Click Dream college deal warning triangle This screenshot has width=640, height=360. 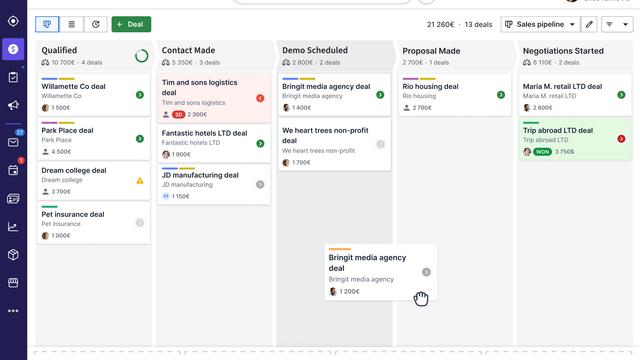tap(140, 180)
